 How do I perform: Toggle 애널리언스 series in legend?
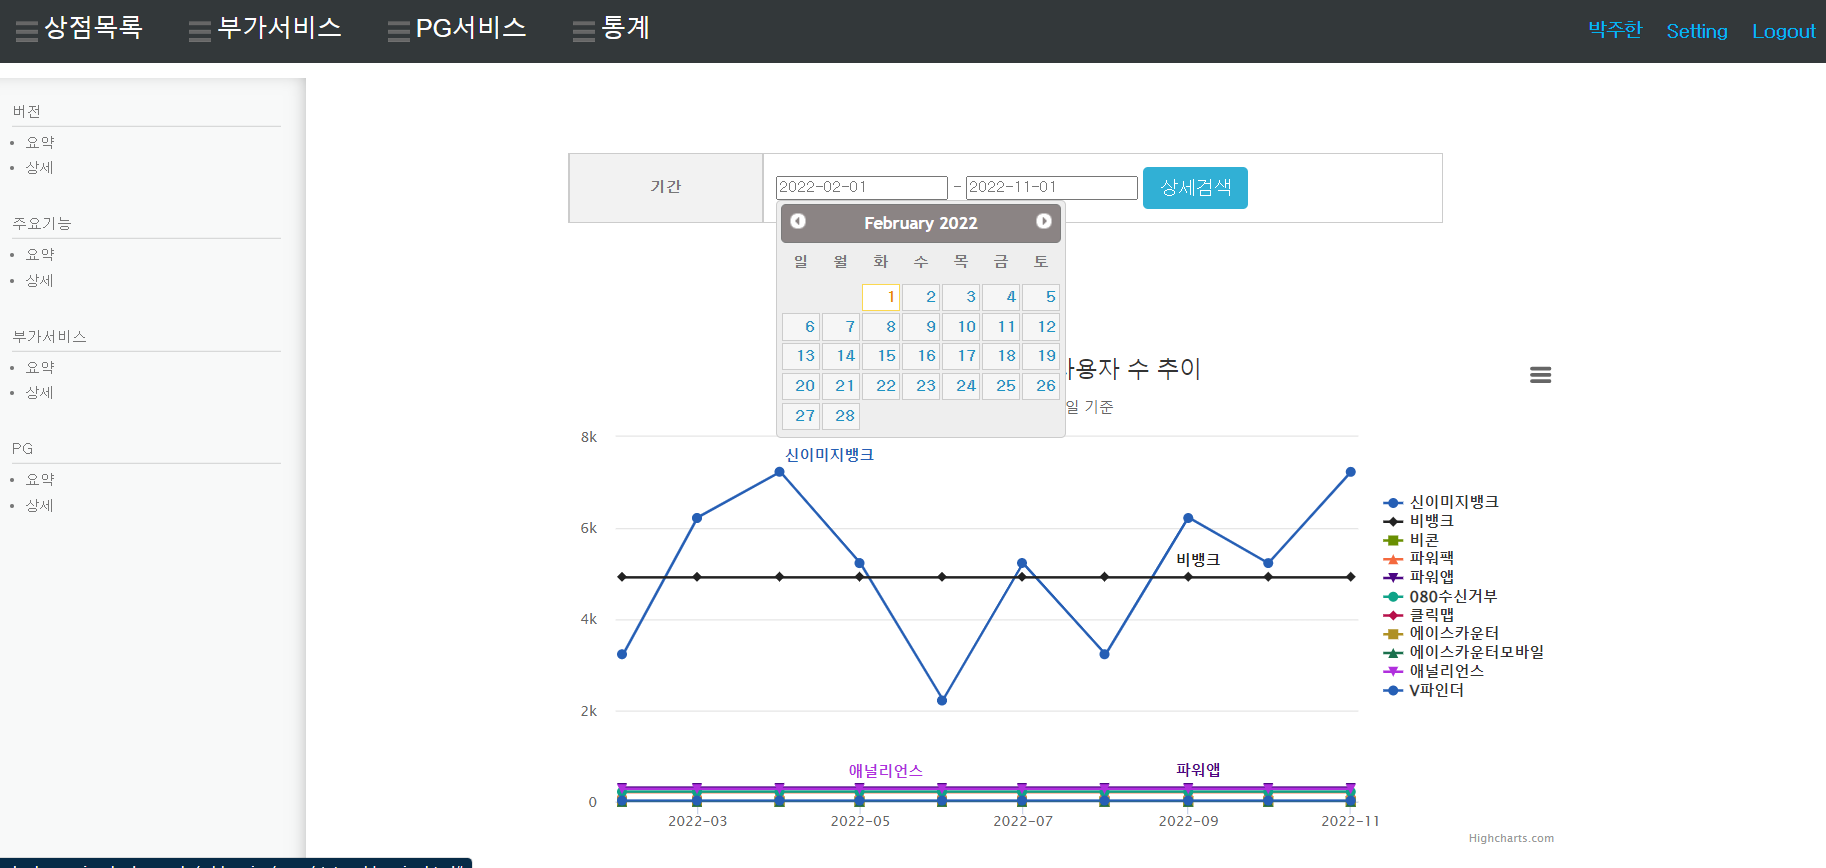1434,671
